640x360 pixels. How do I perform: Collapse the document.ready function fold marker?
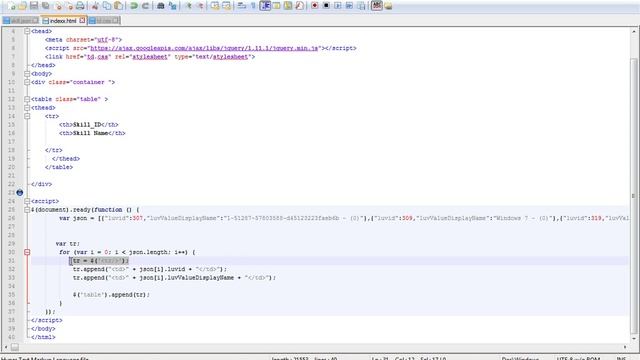point(27,210)
